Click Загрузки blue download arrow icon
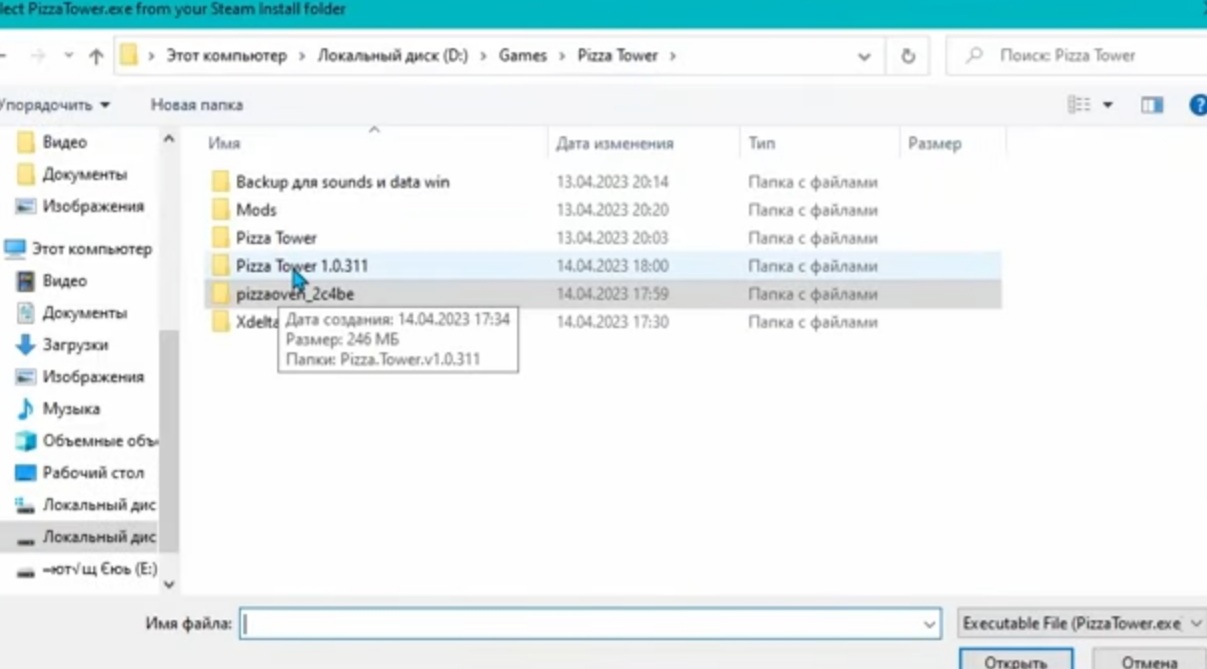 [x=26, y=345]
